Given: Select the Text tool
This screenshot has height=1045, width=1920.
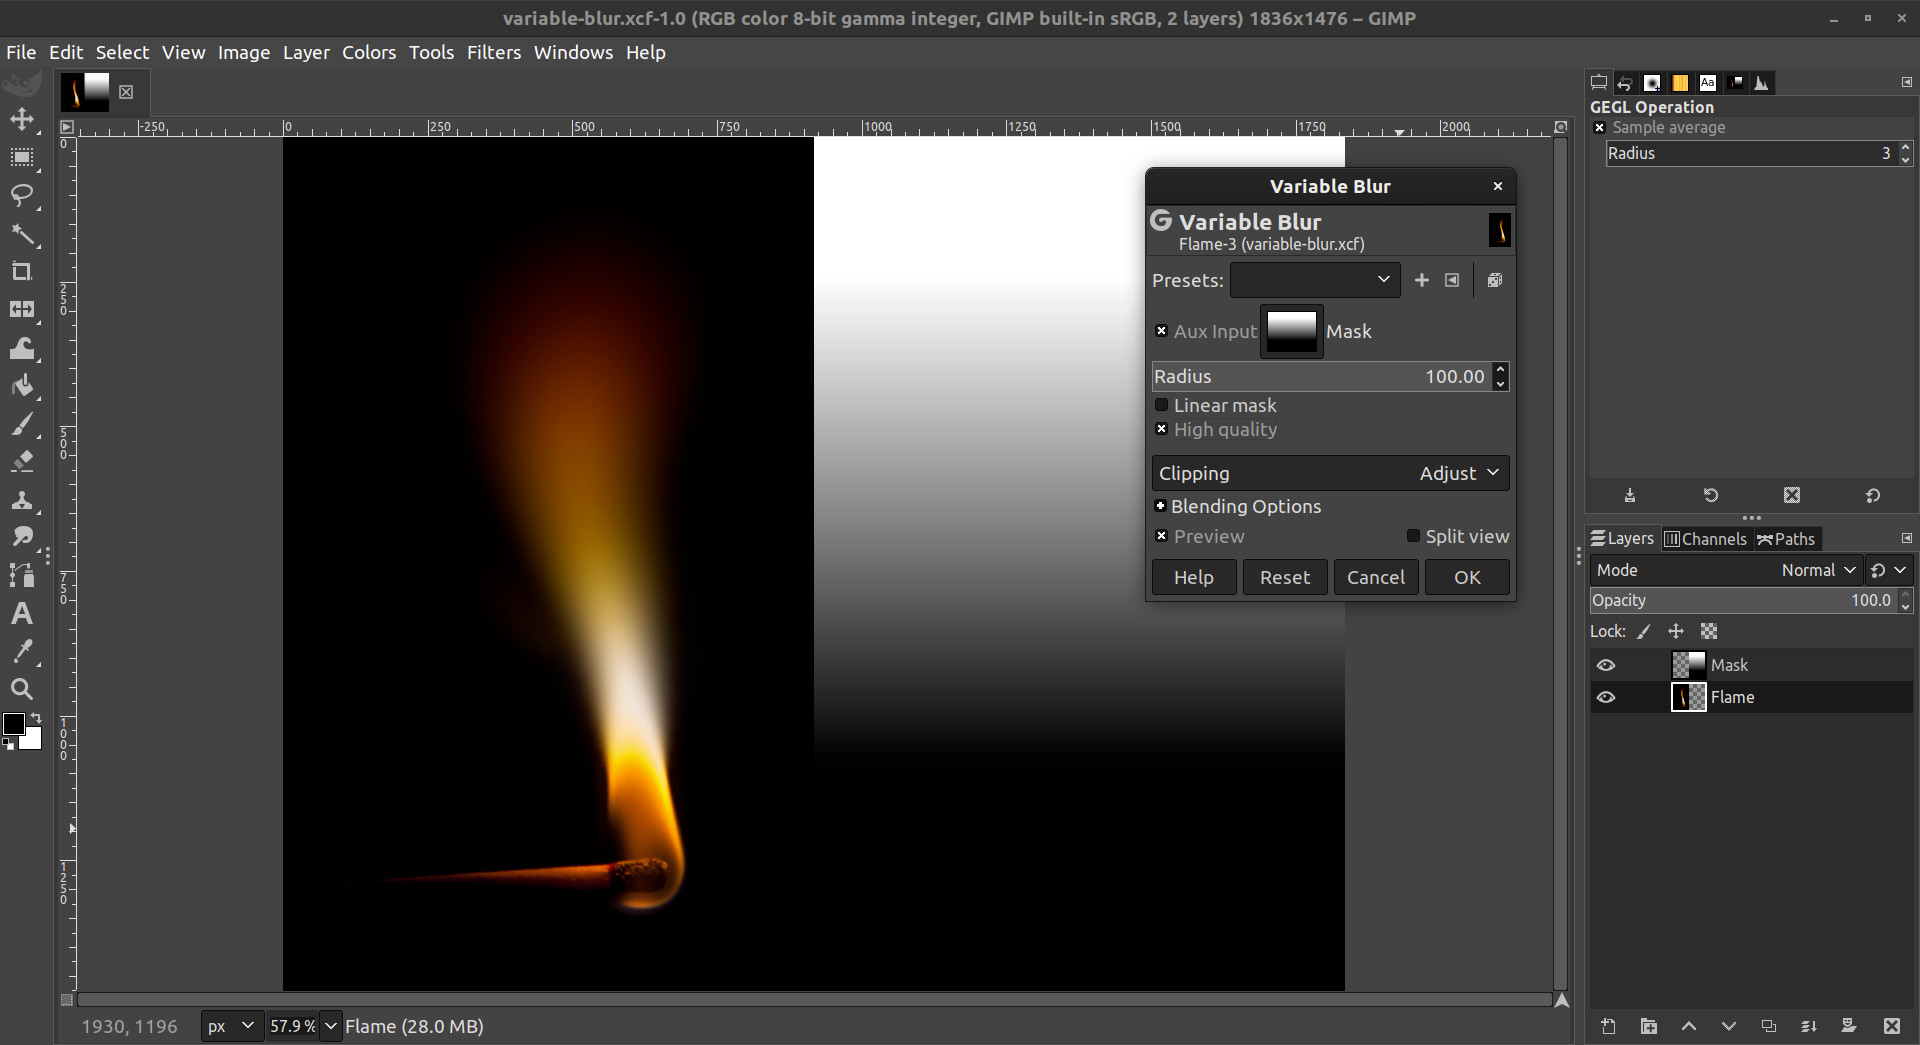Looking at the screenshot, I should pyautogui.click(x=22, y=613).
